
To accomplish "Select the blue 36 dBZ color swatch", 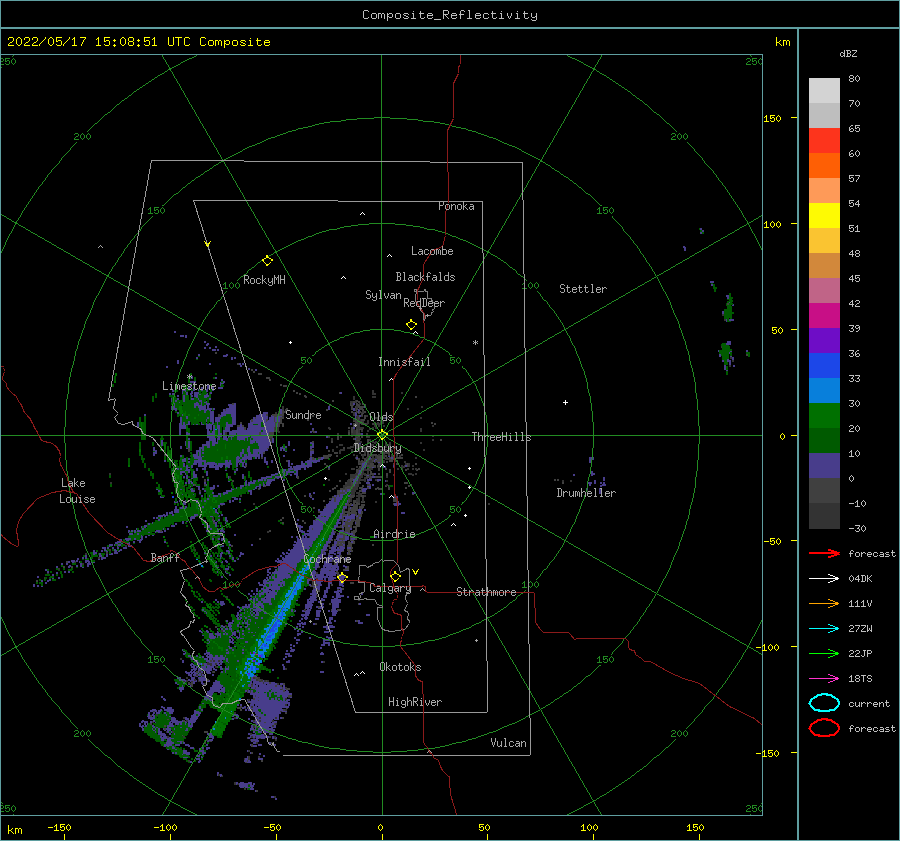I will click(824, 365).
